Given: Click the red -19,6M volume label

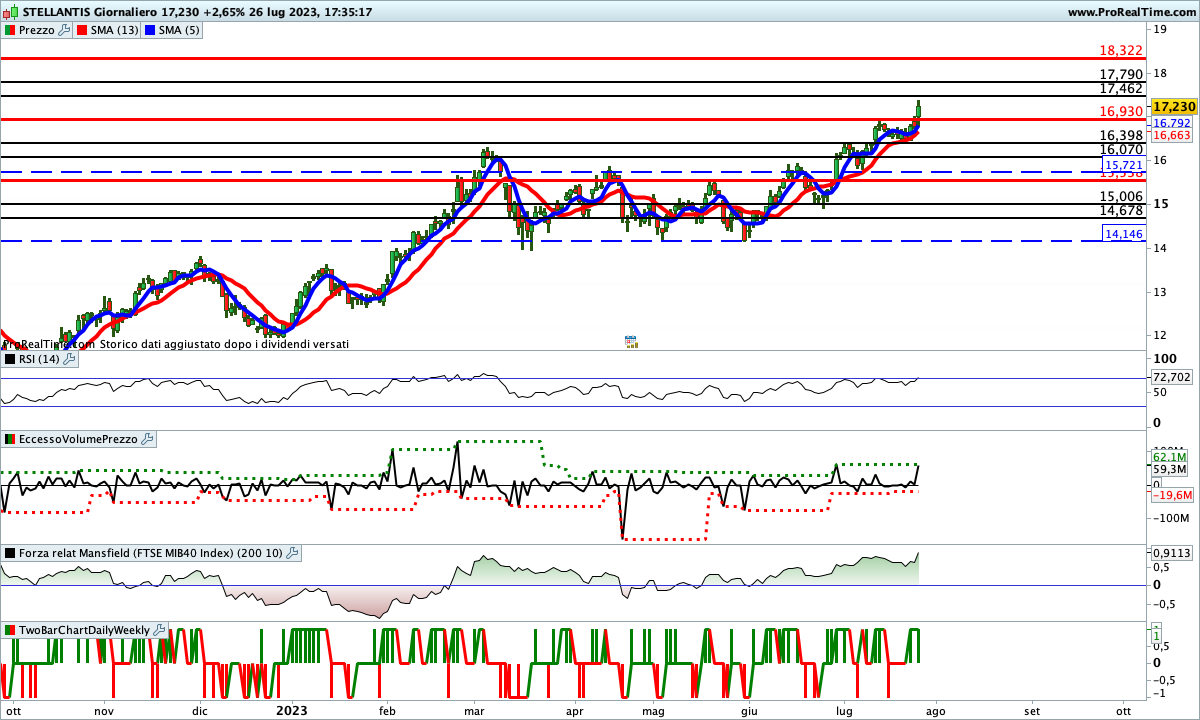Looking at the screenshot, I should coord(1171,495).
